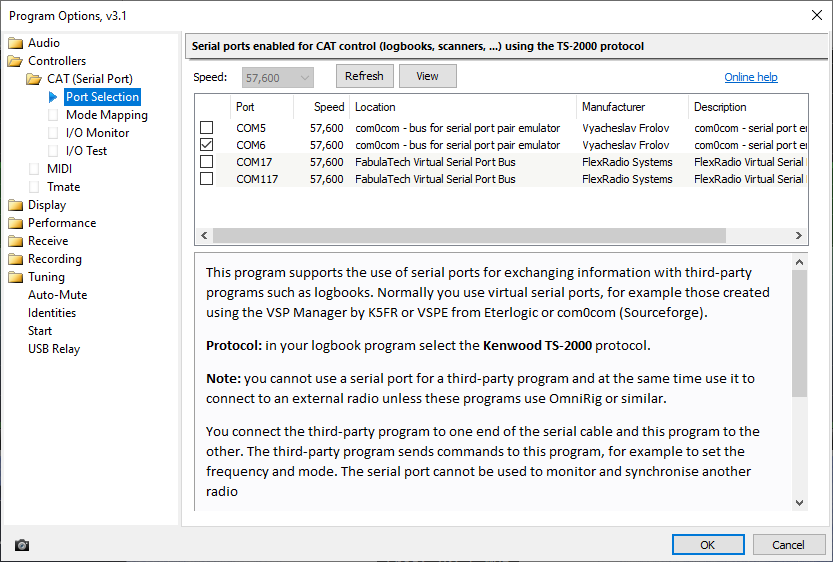
Task: Enable the COM5 port checkbox
Action: 207,128
